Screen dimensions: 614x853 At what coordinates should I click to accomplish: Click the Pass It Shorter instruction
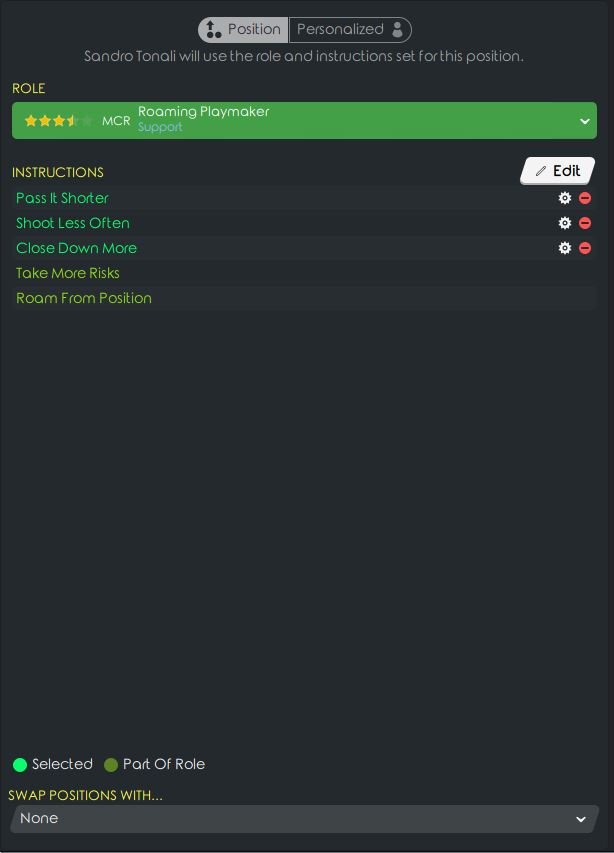(x=62, y=198)
